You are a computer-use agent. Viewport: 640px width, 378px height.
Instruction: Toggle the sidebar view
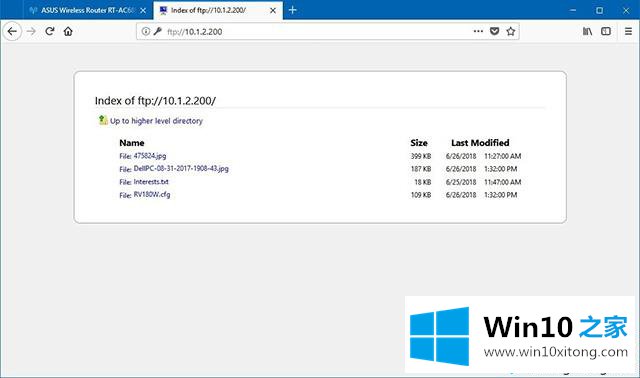point(606,31)
